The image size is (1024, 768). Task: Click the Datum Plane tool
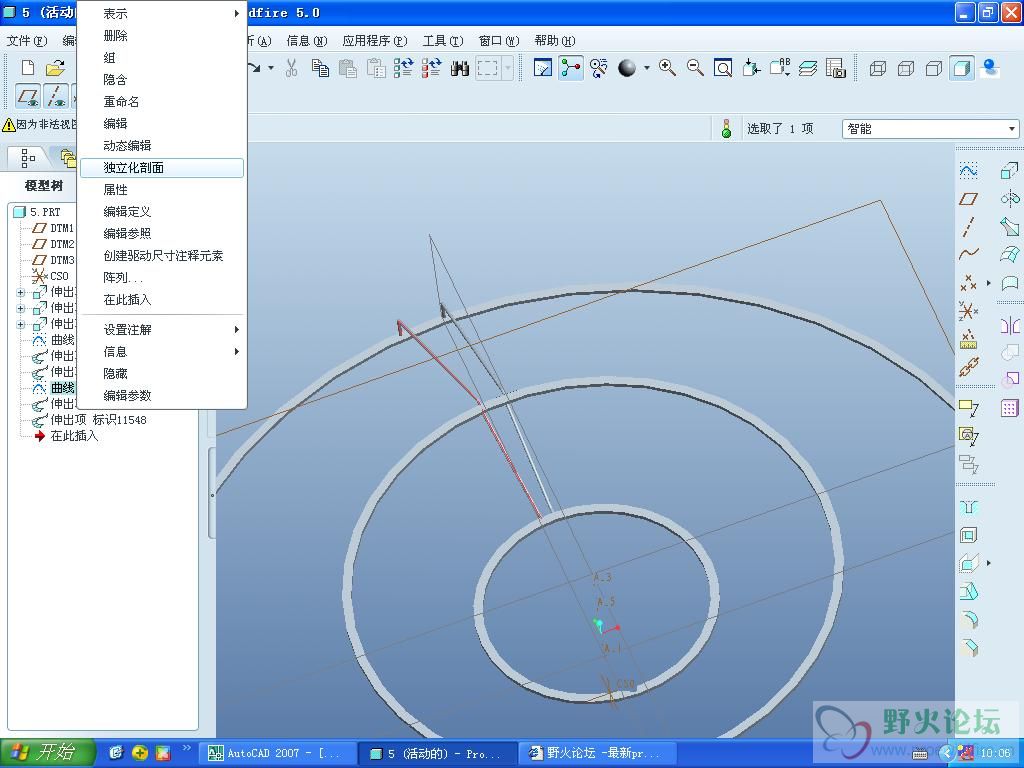[968, 199]
